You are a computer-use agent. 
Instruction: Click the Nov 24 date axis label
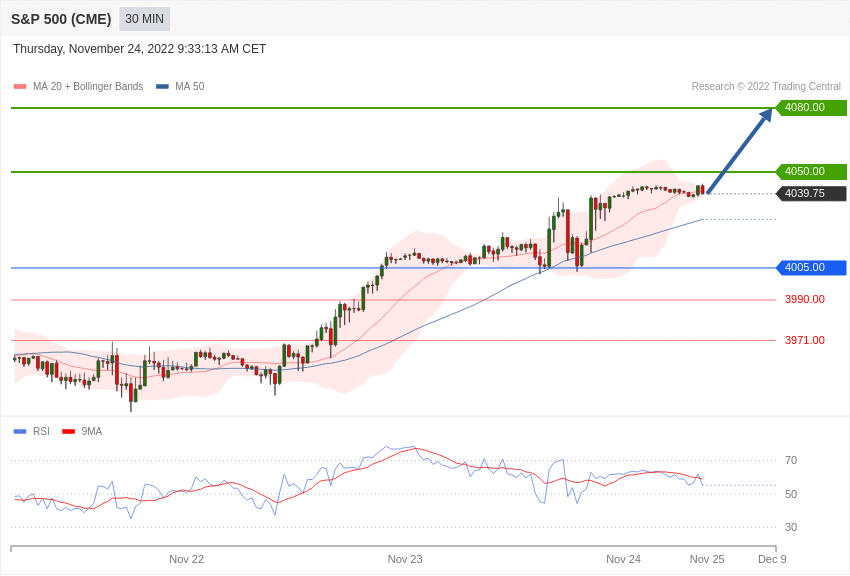point(623,559)
